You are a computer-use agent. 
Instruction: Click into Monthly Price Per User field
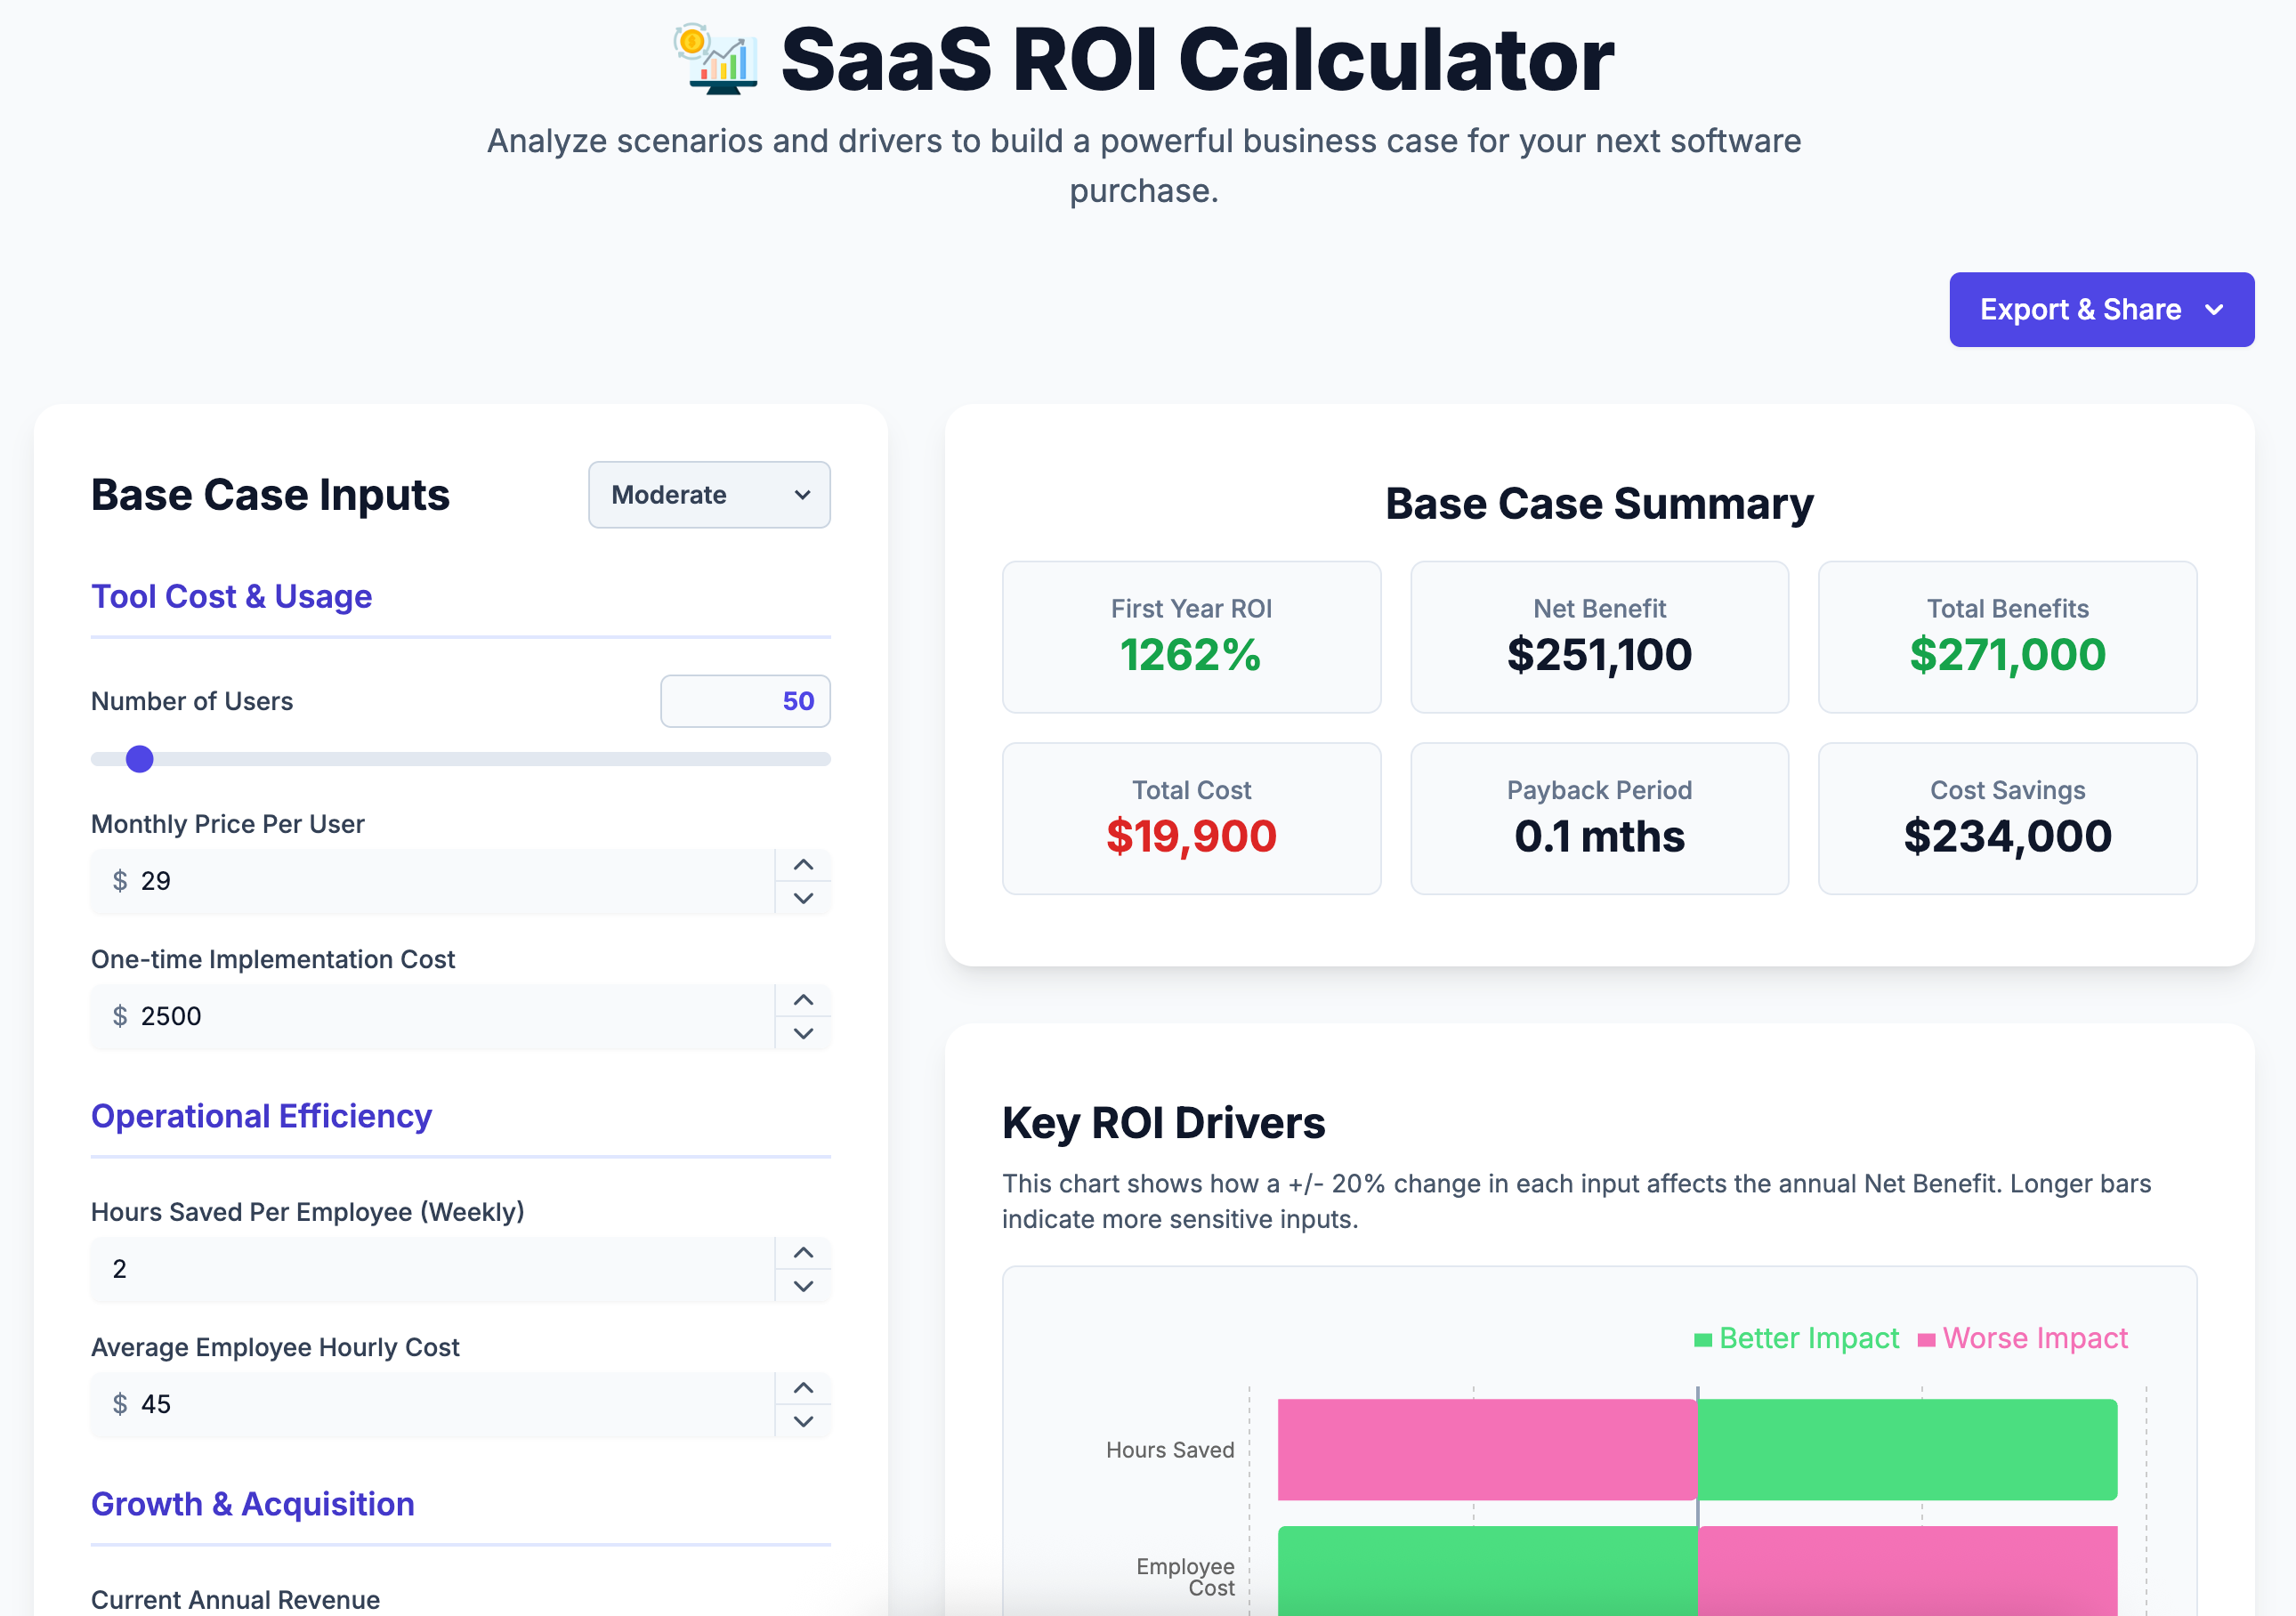440,881
